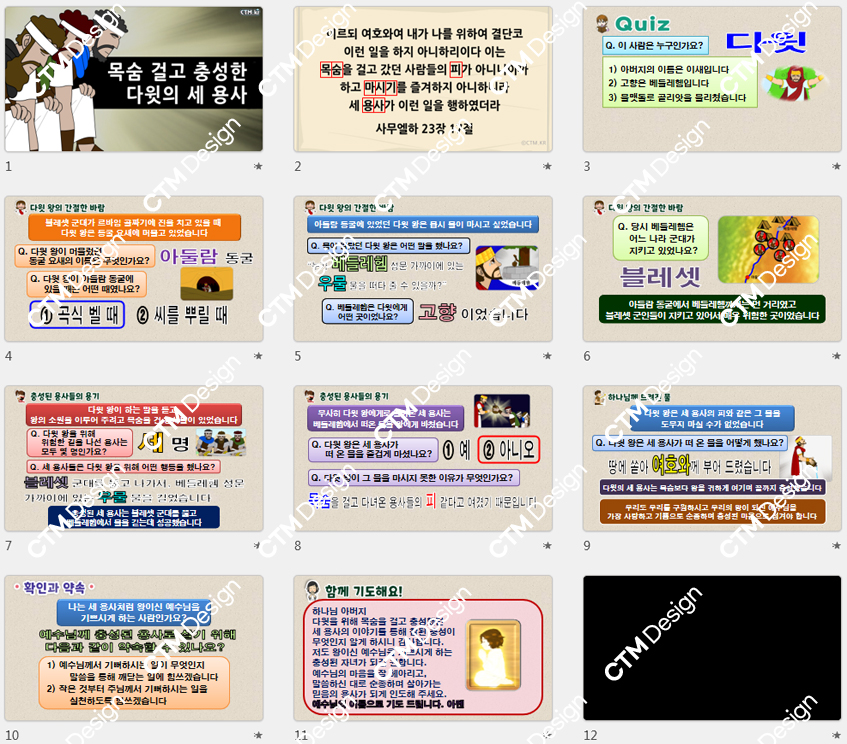This screenshot has height=744, width=847.
Task: Click the transition star icon under slide 3
Action: pyautogui.click(x=836, y=167)
